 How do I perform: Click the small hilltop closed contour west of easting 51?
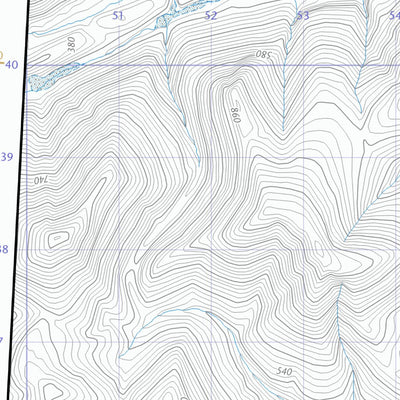pyautogui.click(x=58, y=238)
